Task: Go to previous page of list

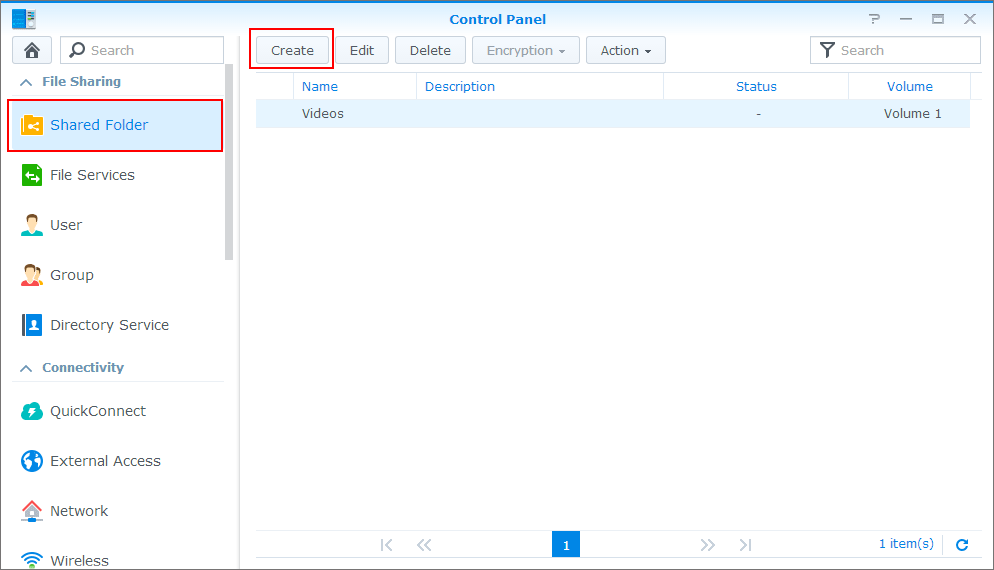Action: pos(424,545)
